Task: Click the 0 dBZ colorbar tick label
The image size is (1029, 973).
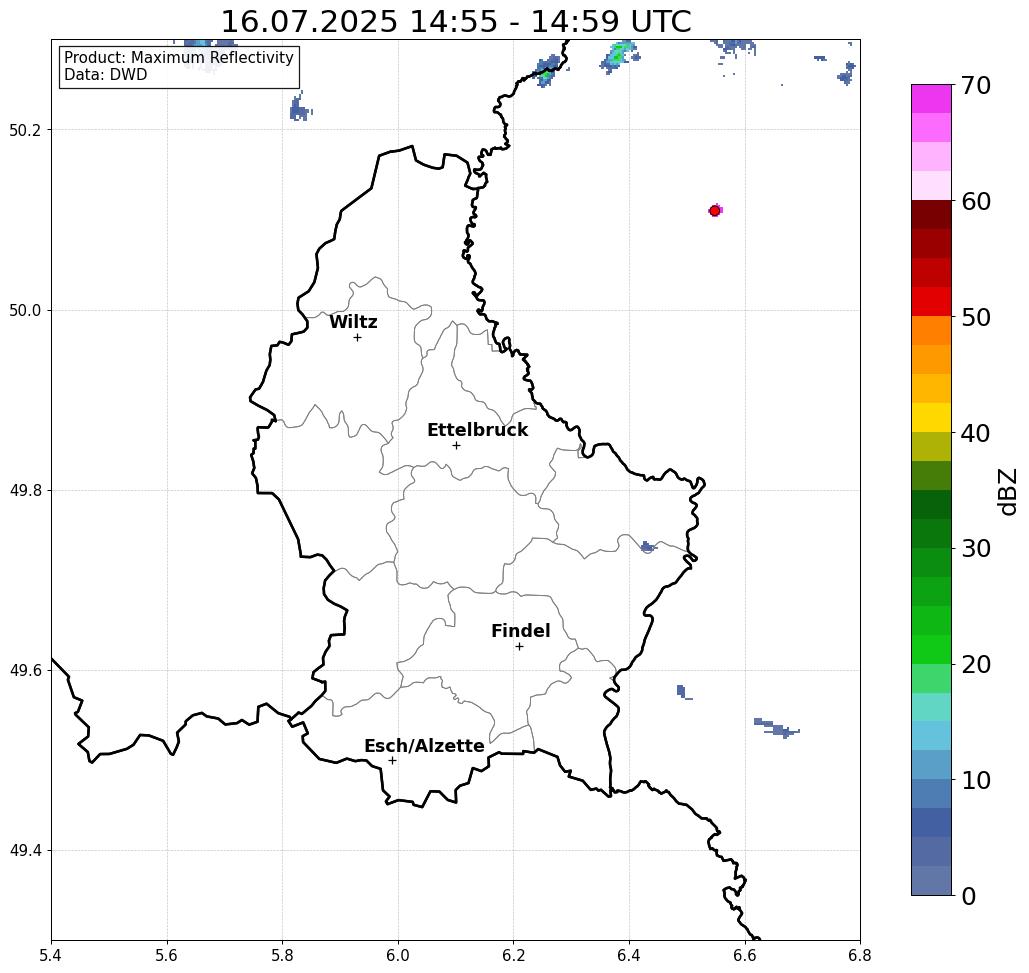Action: coord(969,896)
